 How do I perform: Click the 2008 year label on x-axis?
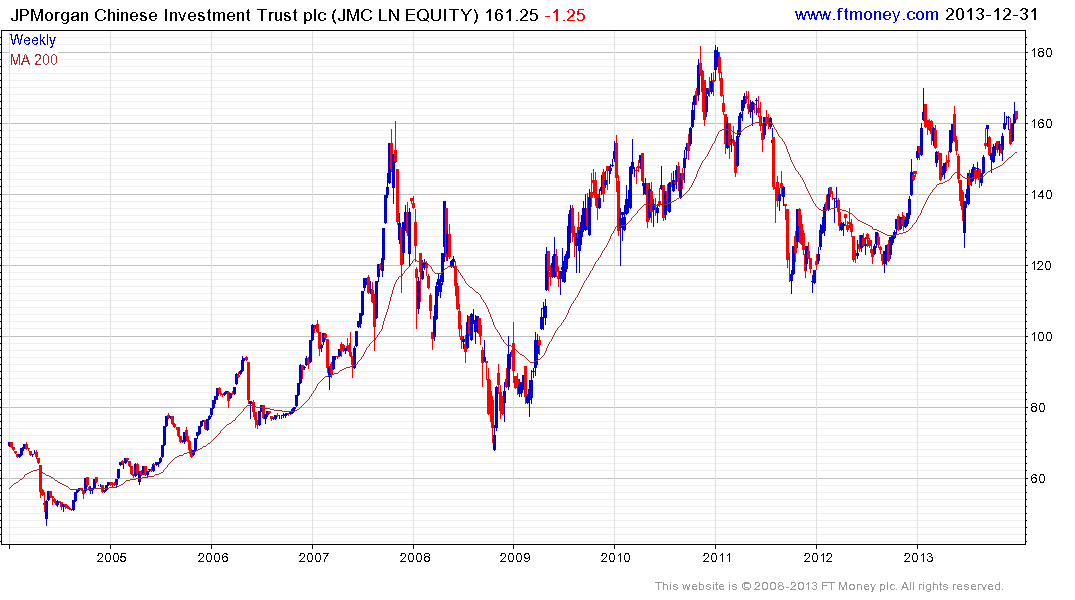point(414,557)
